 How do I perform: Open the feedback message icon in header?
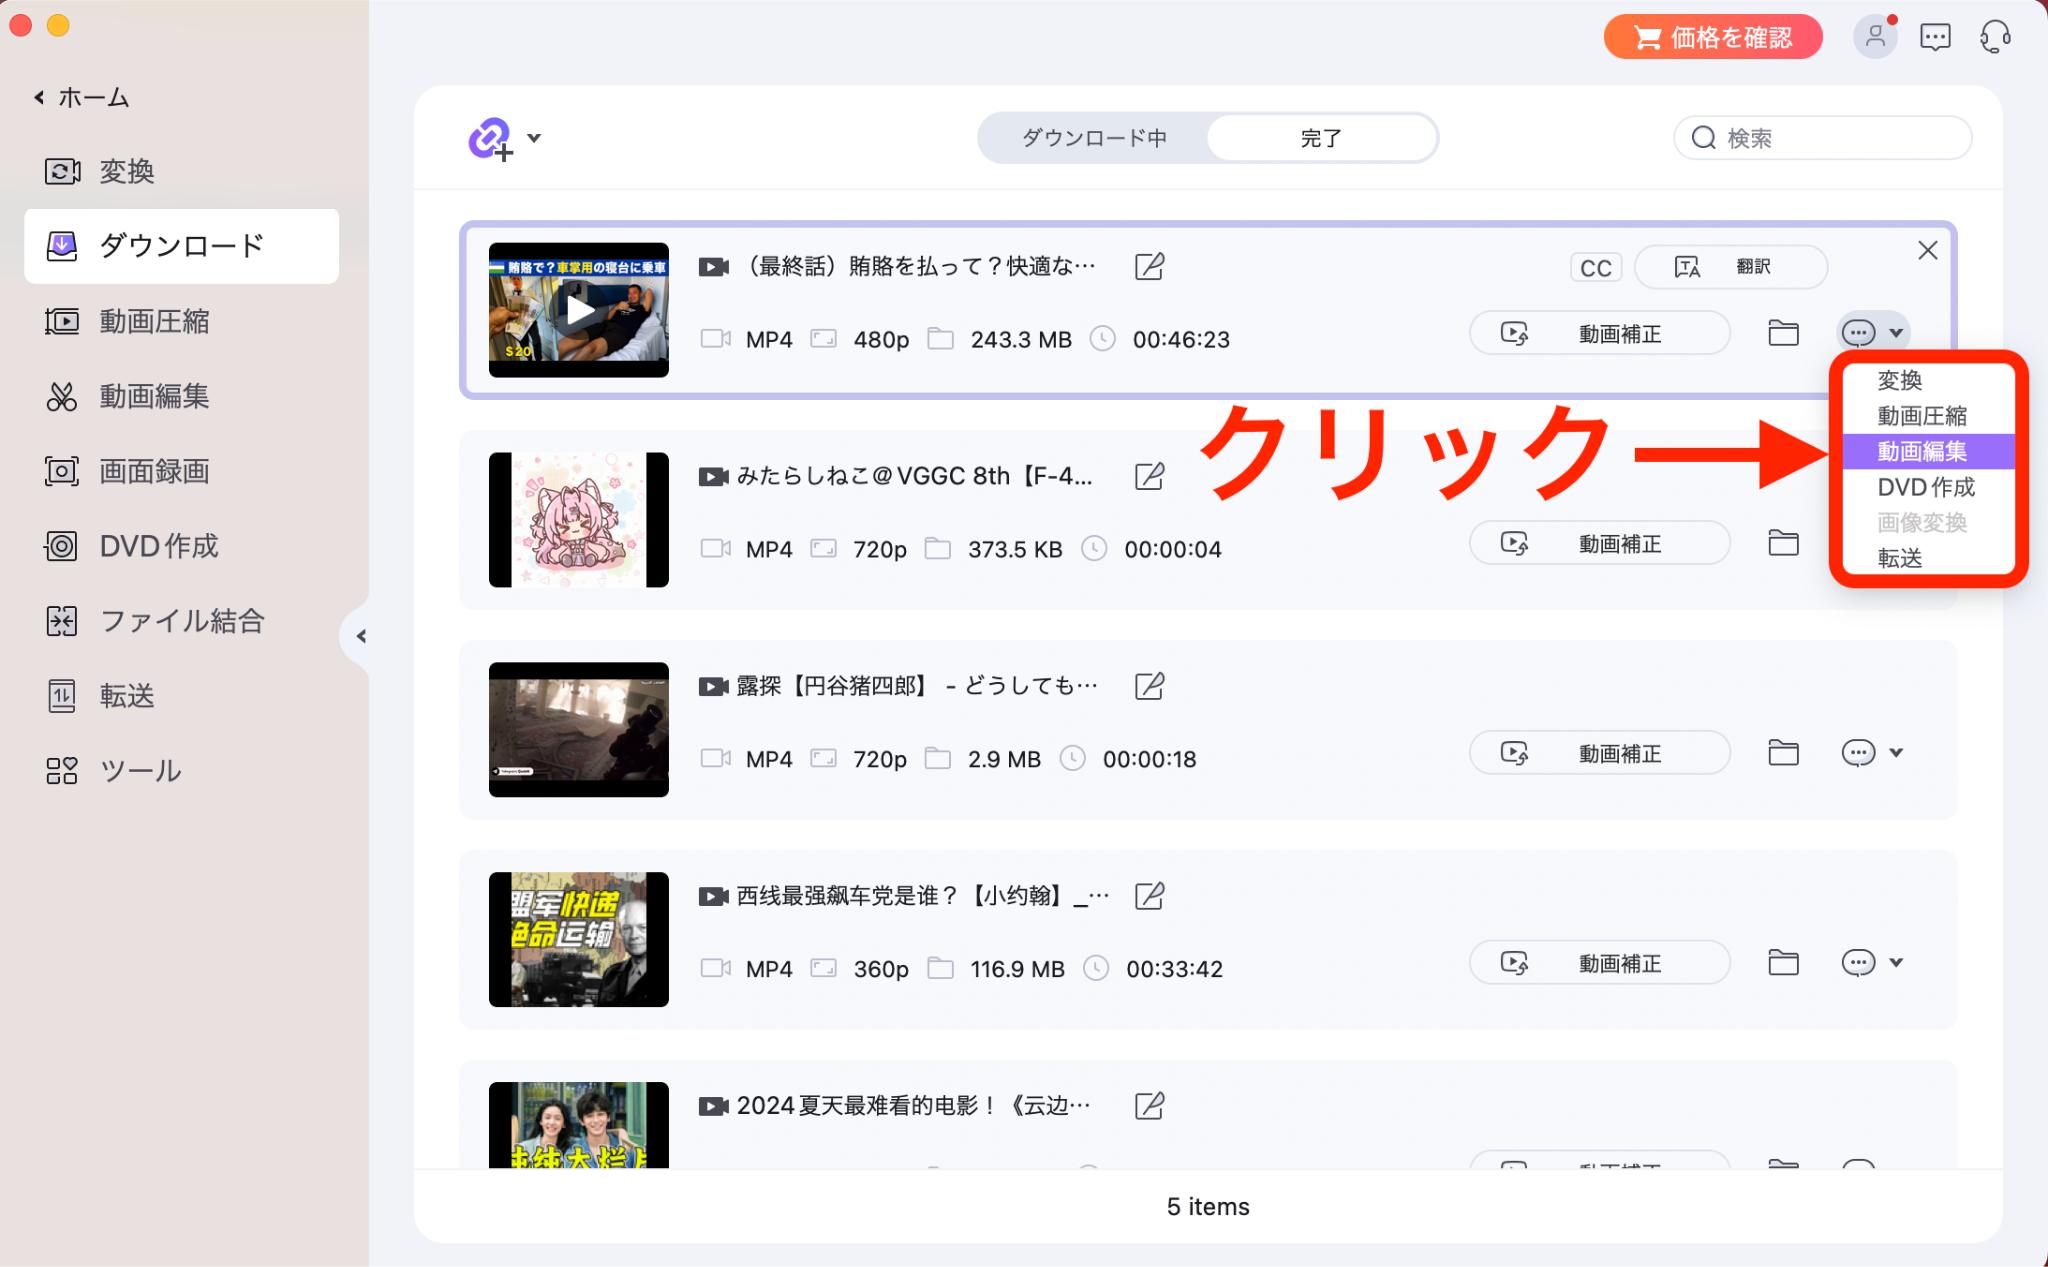click(1935, 37)
